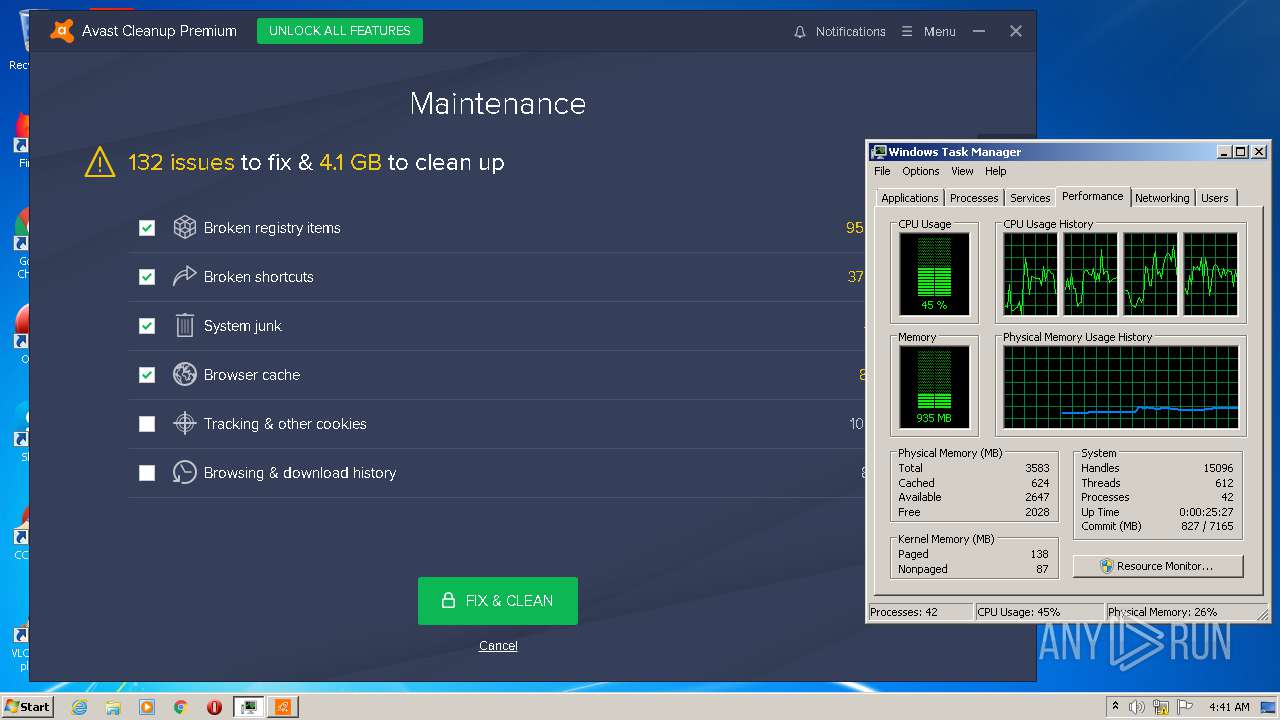Uncheck Broken registry items checkbox

click(147, 228)
